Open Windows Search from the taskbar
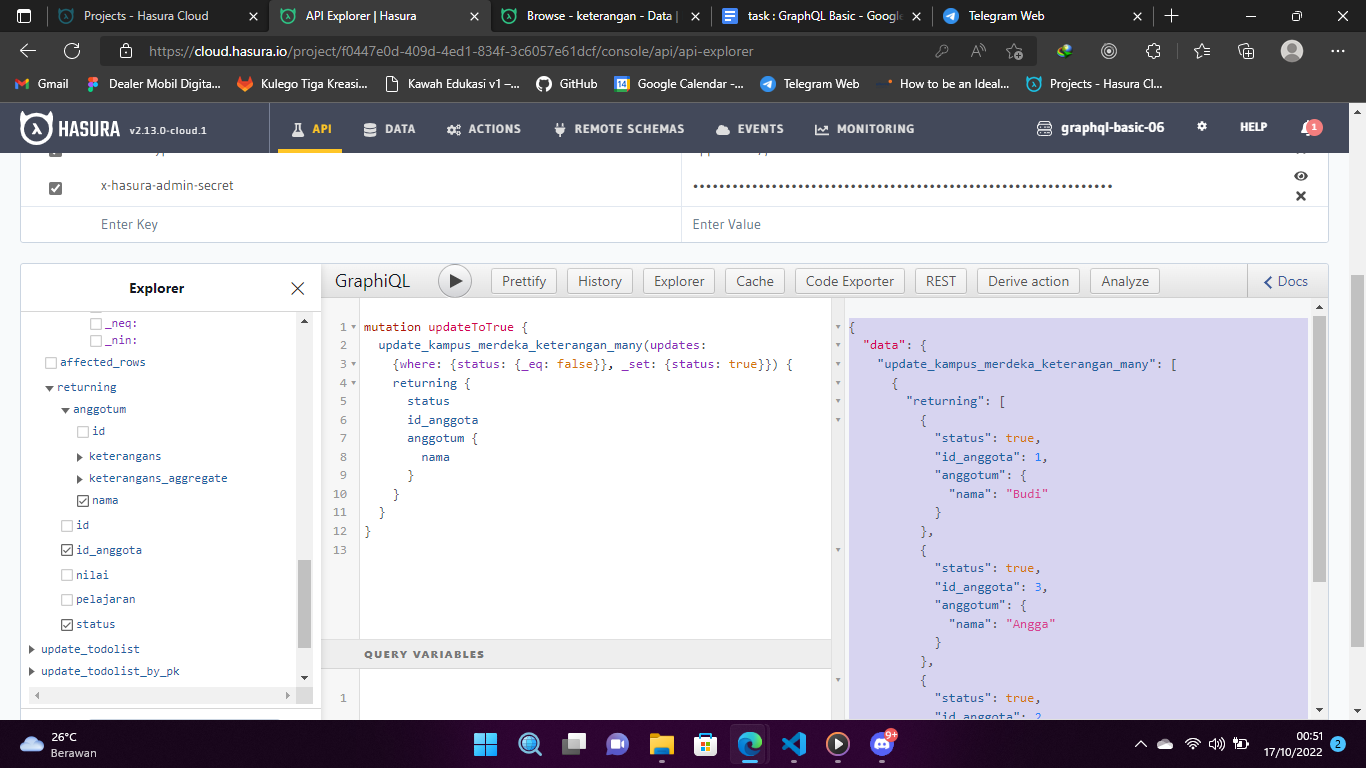This screenshot has height=768, width=1366. click(x=529, y=744)
